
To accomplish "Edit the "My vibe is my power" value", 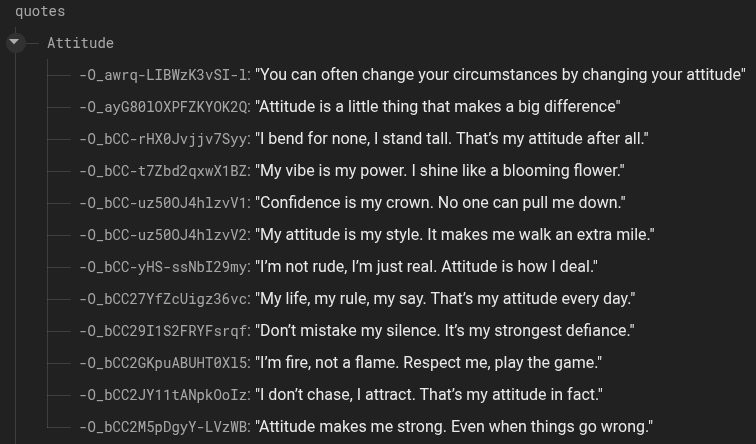I will coord(440,171).
